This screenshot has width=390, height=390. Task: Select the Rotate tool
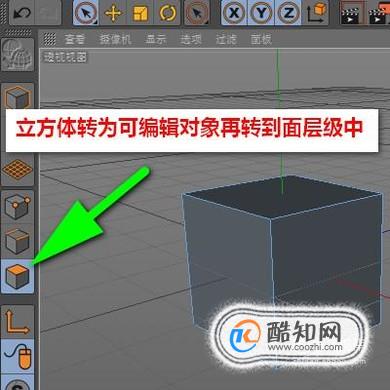coord(168,13)
